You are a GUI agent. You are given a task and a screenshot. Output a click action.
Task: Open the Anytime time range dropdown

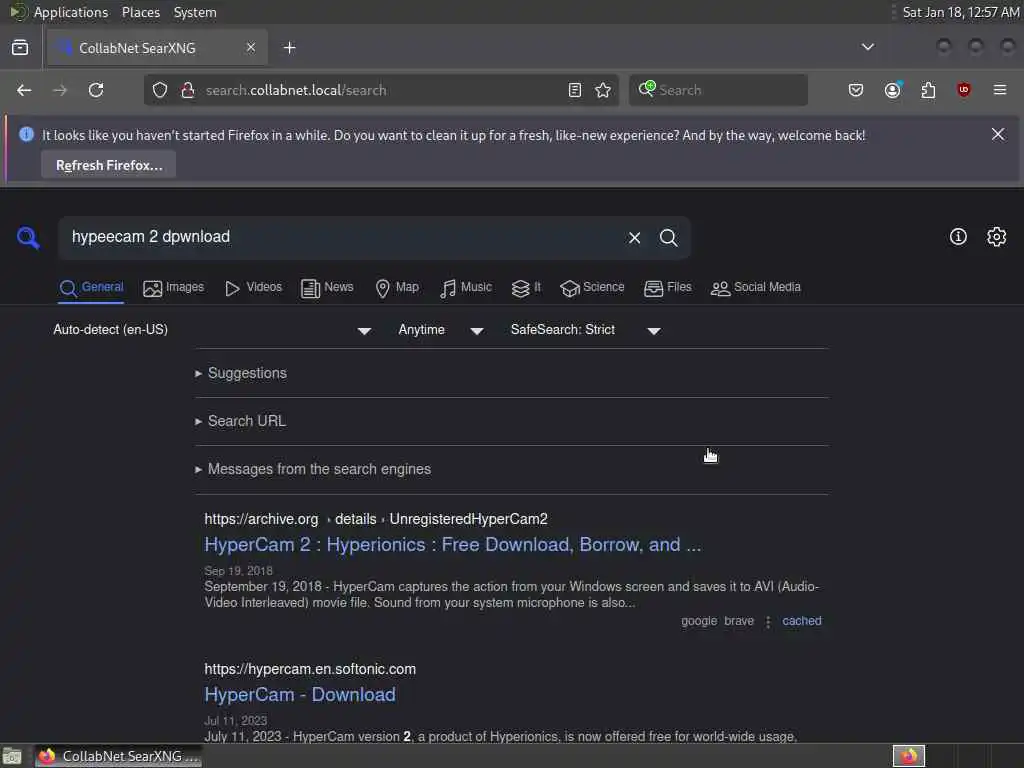click(441, 330)
